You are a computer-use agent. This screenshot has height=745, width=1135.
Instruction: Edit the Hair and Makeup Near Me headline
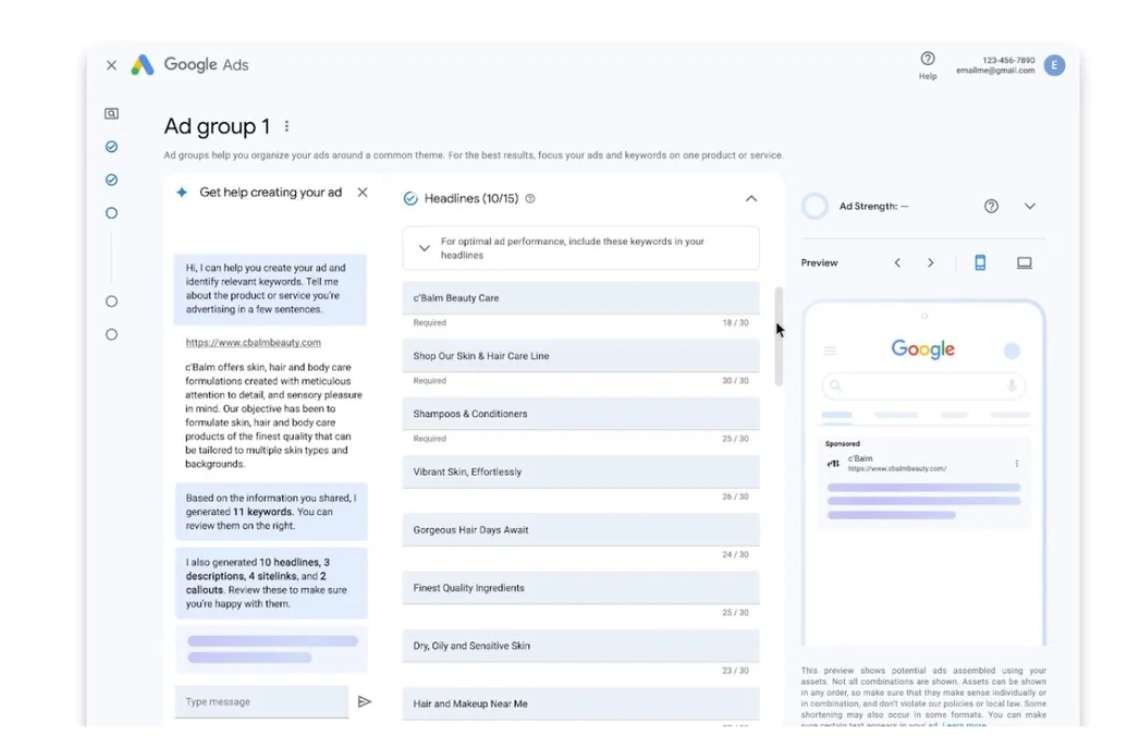(581, 704)
